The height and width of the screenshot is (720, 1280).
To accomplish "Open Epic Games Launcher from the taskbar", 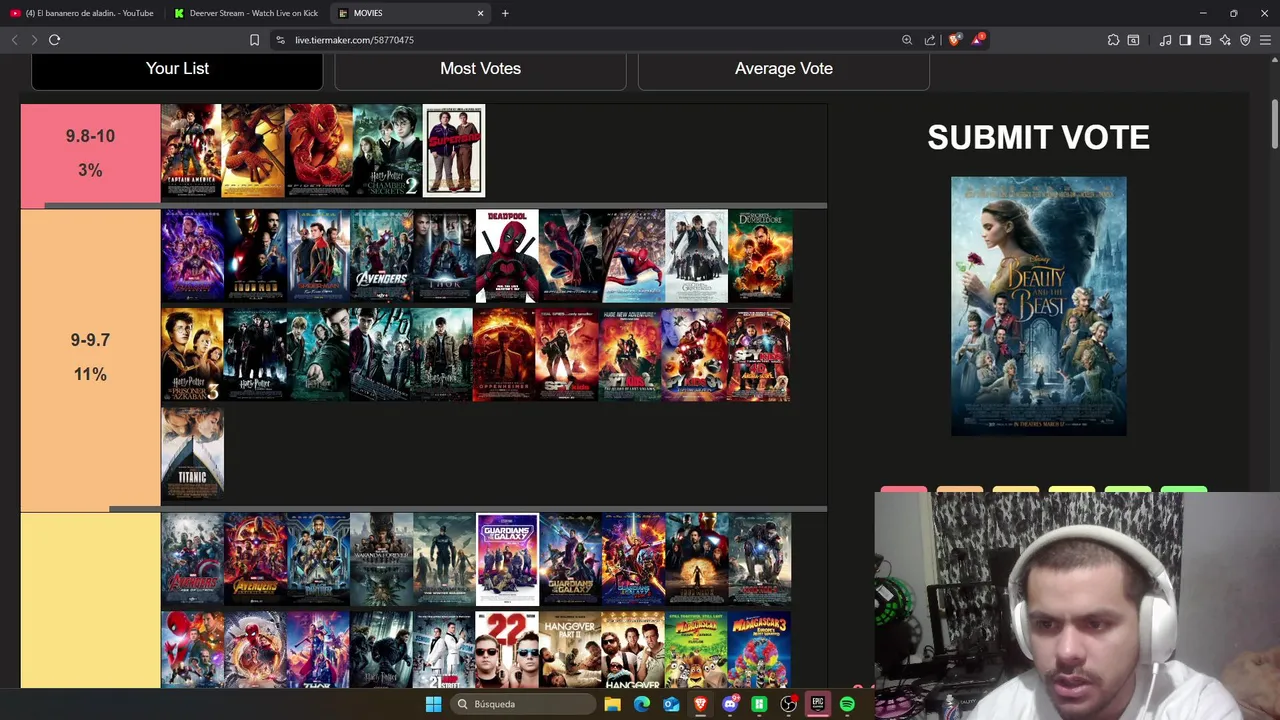I will [818, 704].
